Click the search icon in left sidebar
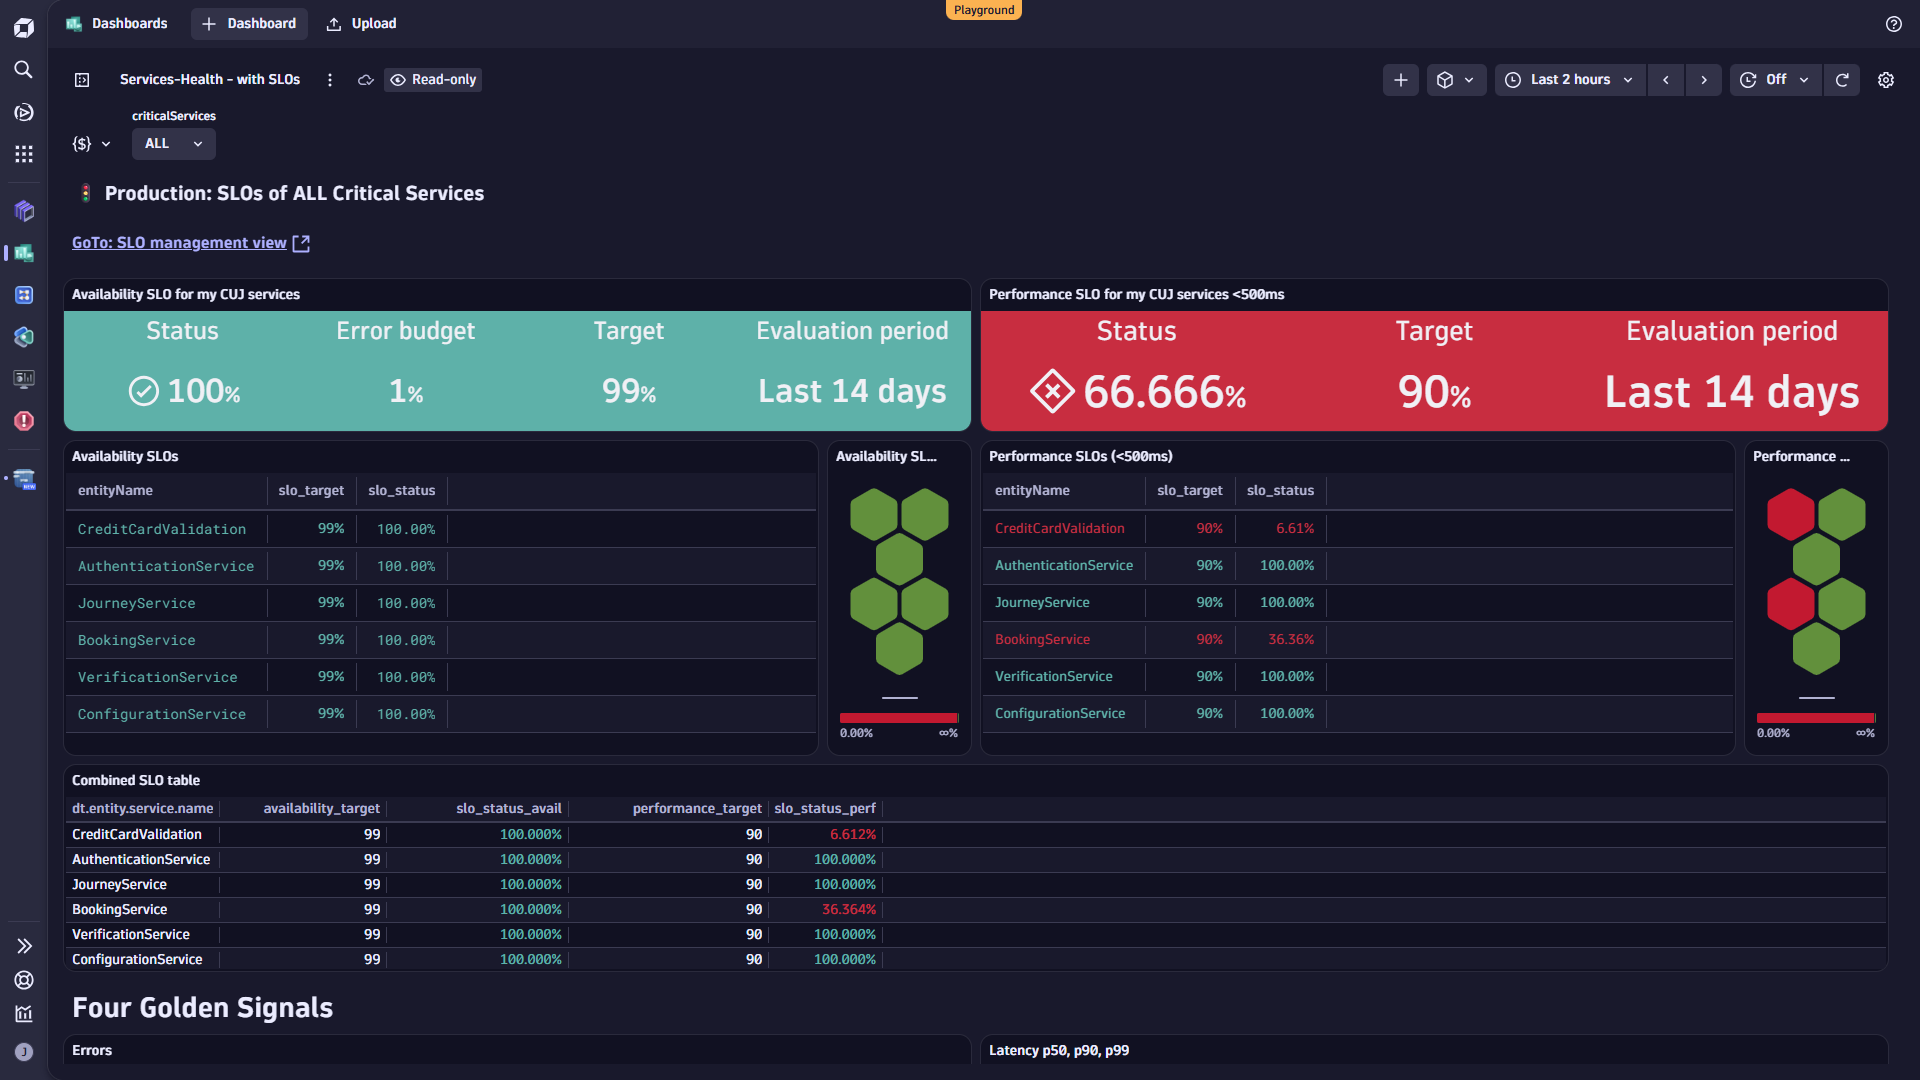Image resolution: width=1920 pixels, height=1080 pixels. [24, 69]
